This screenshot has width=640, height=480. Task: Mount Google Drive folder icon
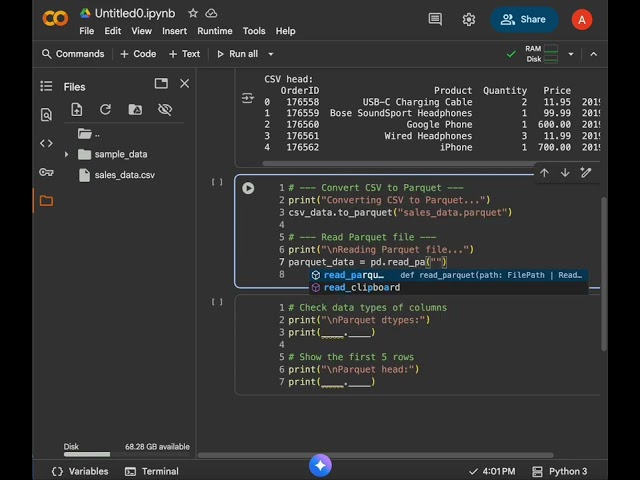tap(135, 109)
